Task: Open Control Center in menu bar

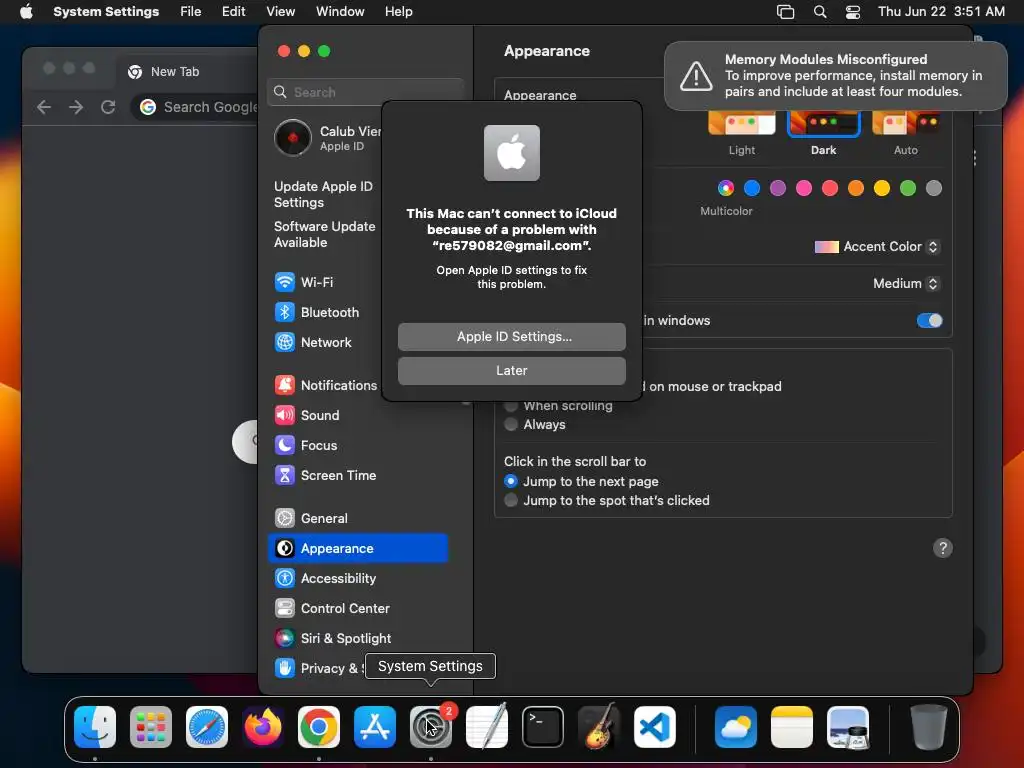Action: click(852, 12)
